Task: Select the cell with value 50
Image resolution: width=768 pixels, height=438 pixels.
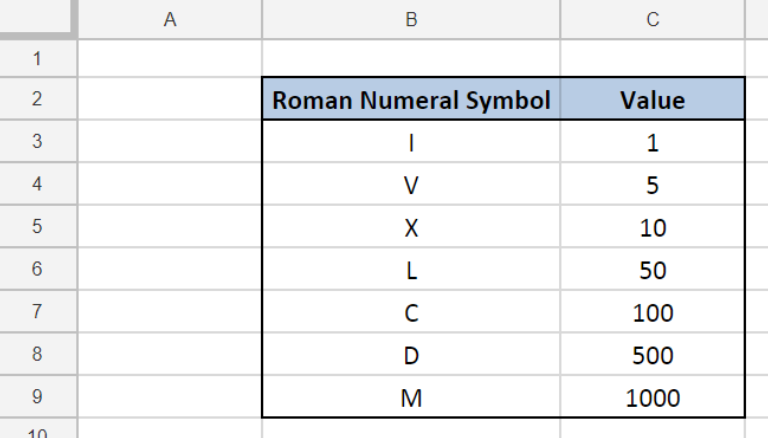Action: click(x=652, y=269)
